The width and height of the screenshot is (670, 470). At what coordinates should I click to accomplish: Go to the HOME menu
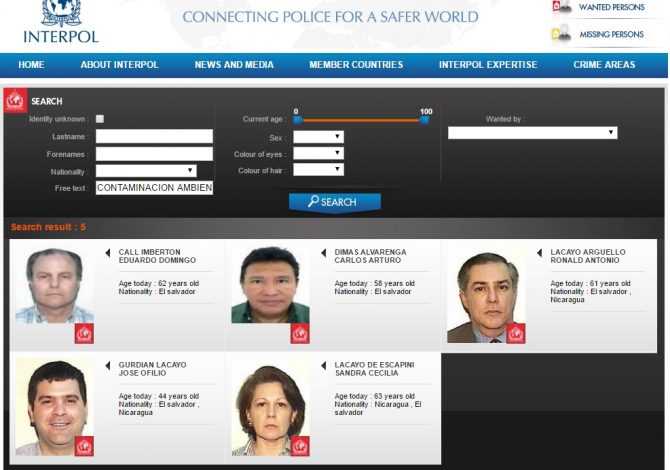31,65
